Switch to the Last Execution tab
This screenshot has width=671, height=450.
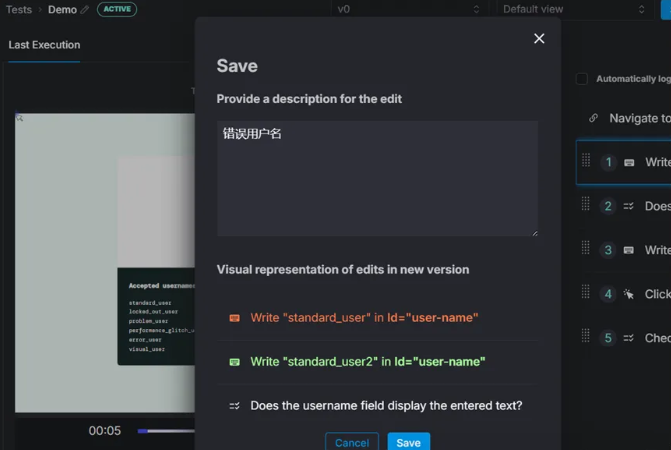click(44, 45)
